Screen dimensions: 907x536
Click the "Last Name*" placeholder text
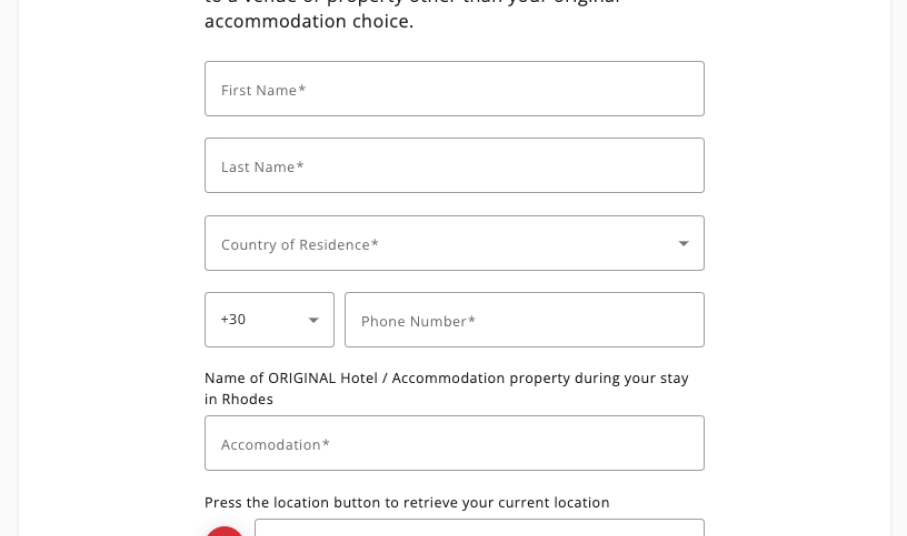click(x=262, y=167)
